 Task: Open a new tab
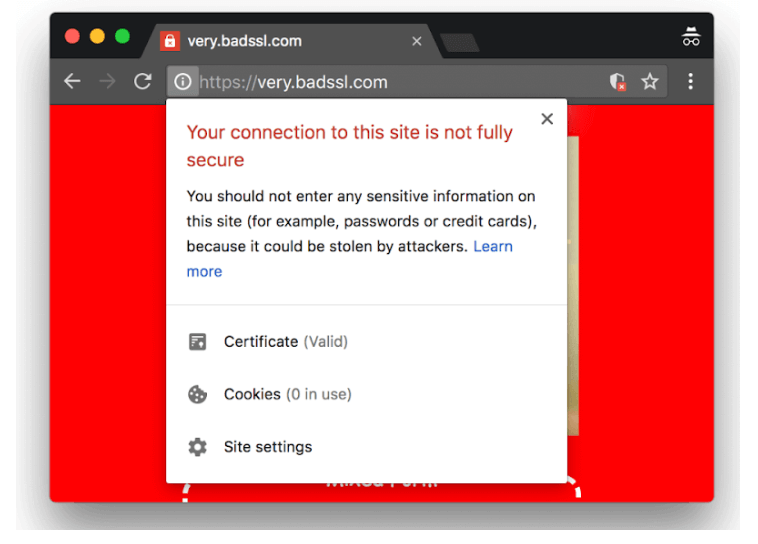point(459,42)
